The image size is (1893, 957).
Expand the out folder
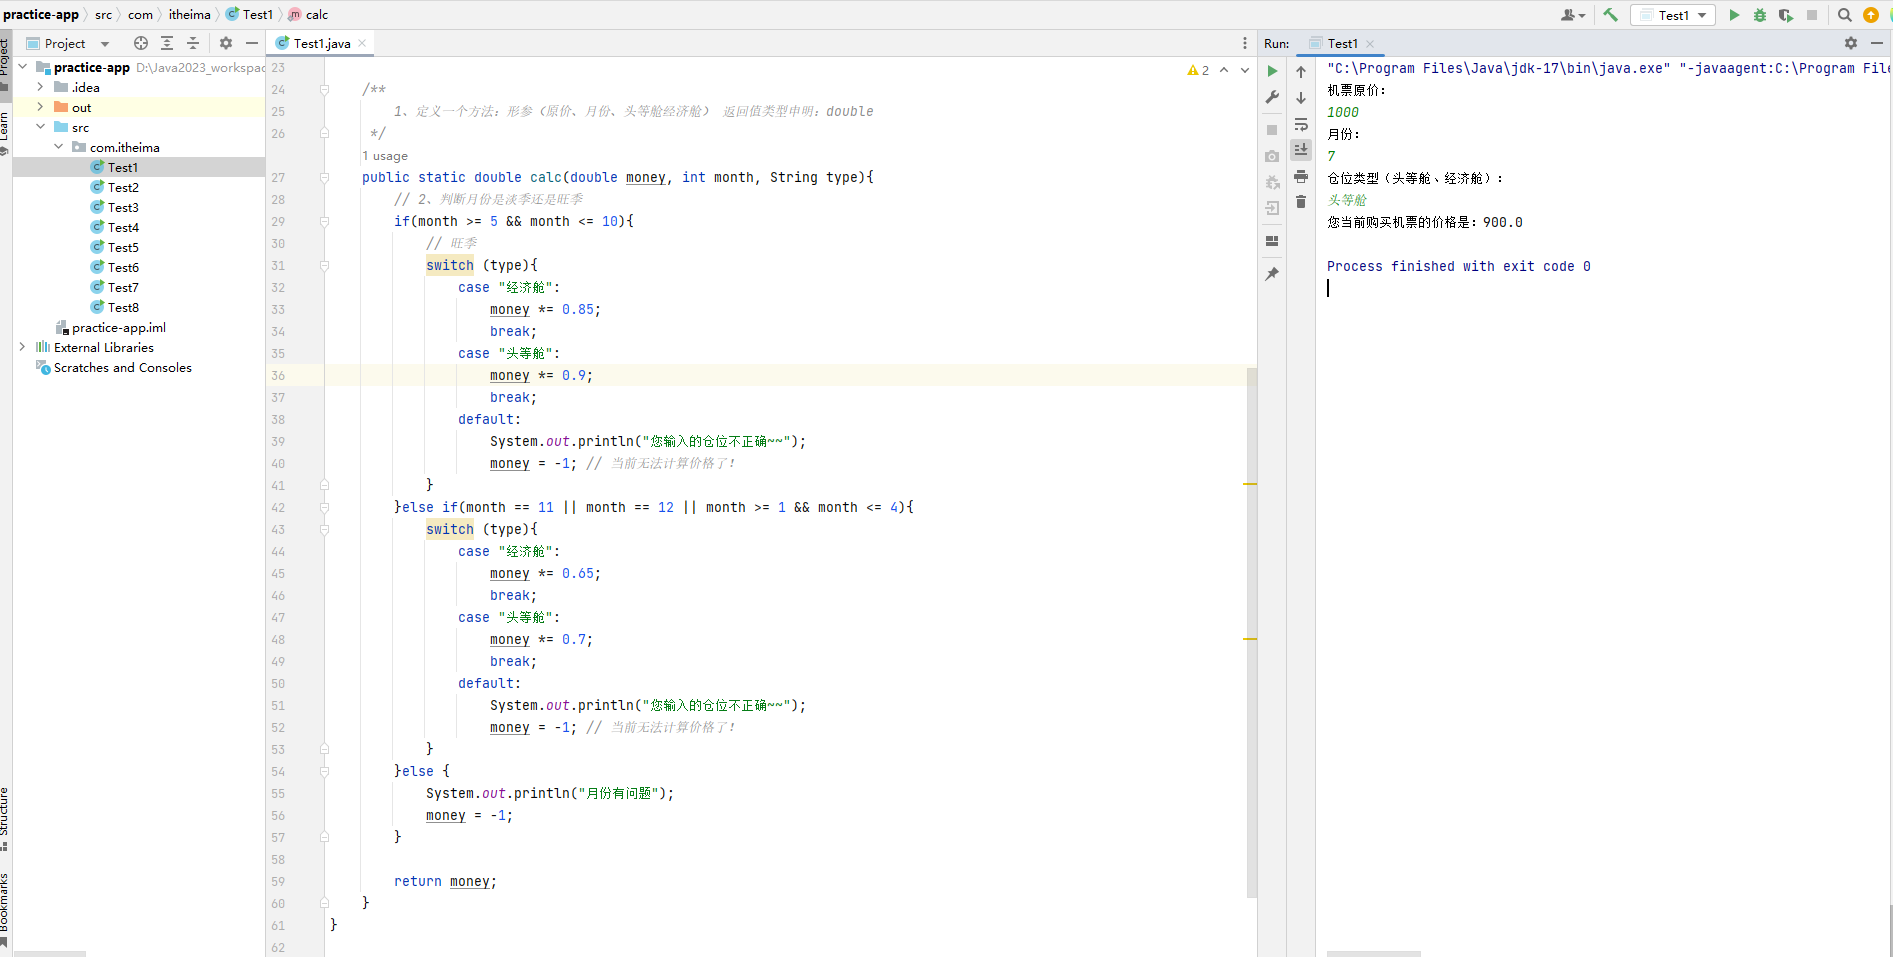[x=41, y=107]
